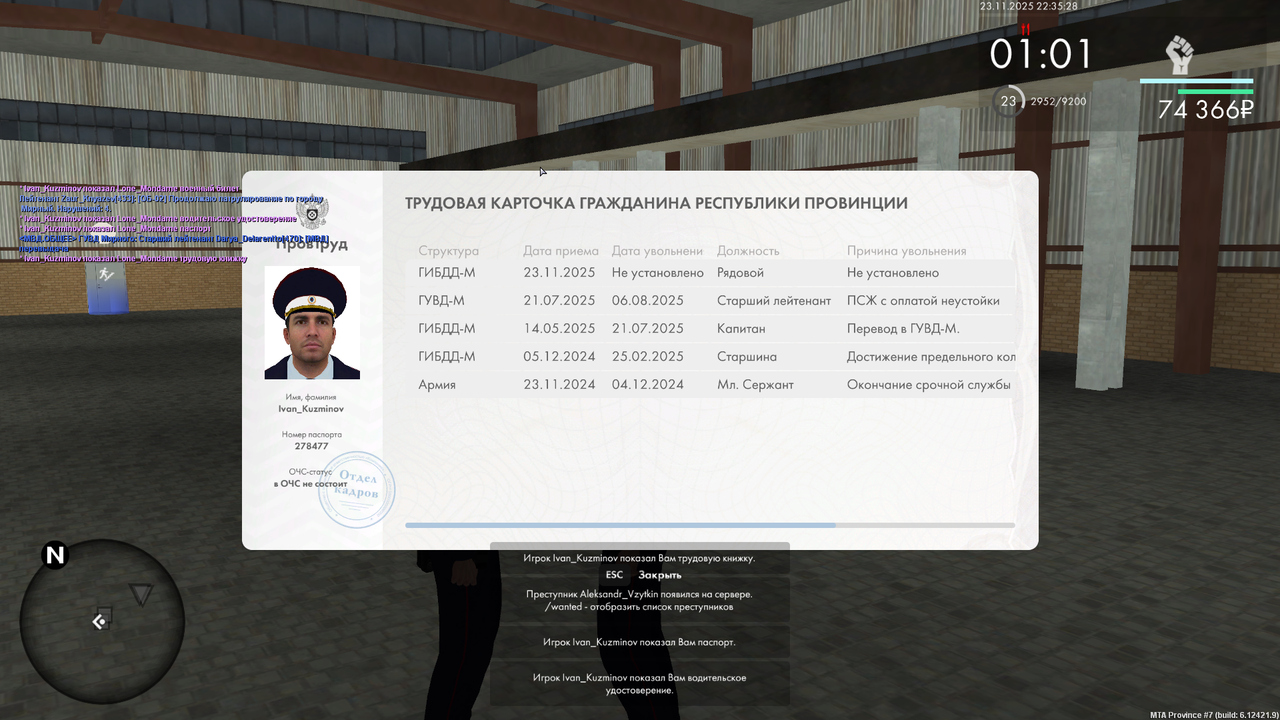1280x720 pixels.
Task: Click the в ОЧС не состоит status
Action: 311,484
